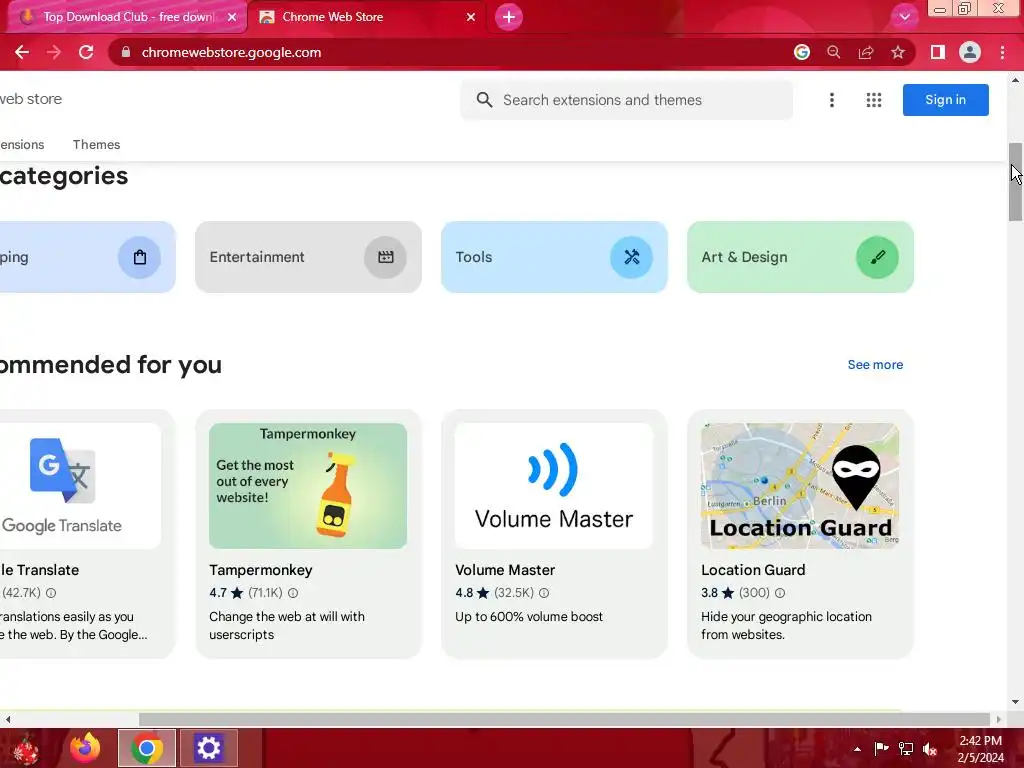
Task: Show rating info for Location Guard
Action: tap(780, 593)
